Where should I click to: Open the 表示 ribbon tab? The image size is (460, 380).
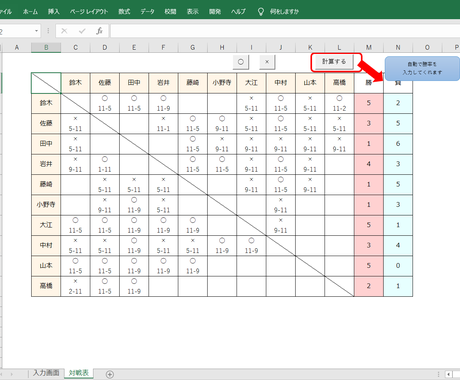tap(193, 12)
